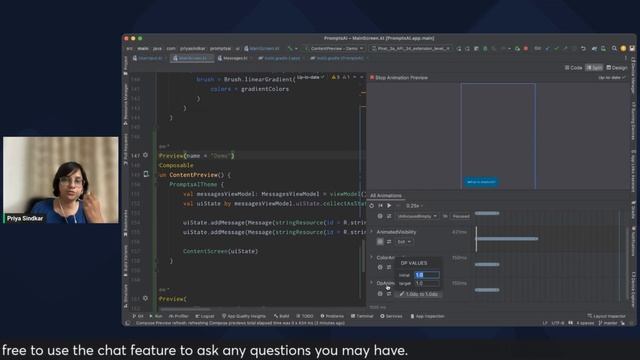The image size is (640, 360).
Task: Open ContentPreview run configuration dropdown
Action: click(x=335, y=49)
